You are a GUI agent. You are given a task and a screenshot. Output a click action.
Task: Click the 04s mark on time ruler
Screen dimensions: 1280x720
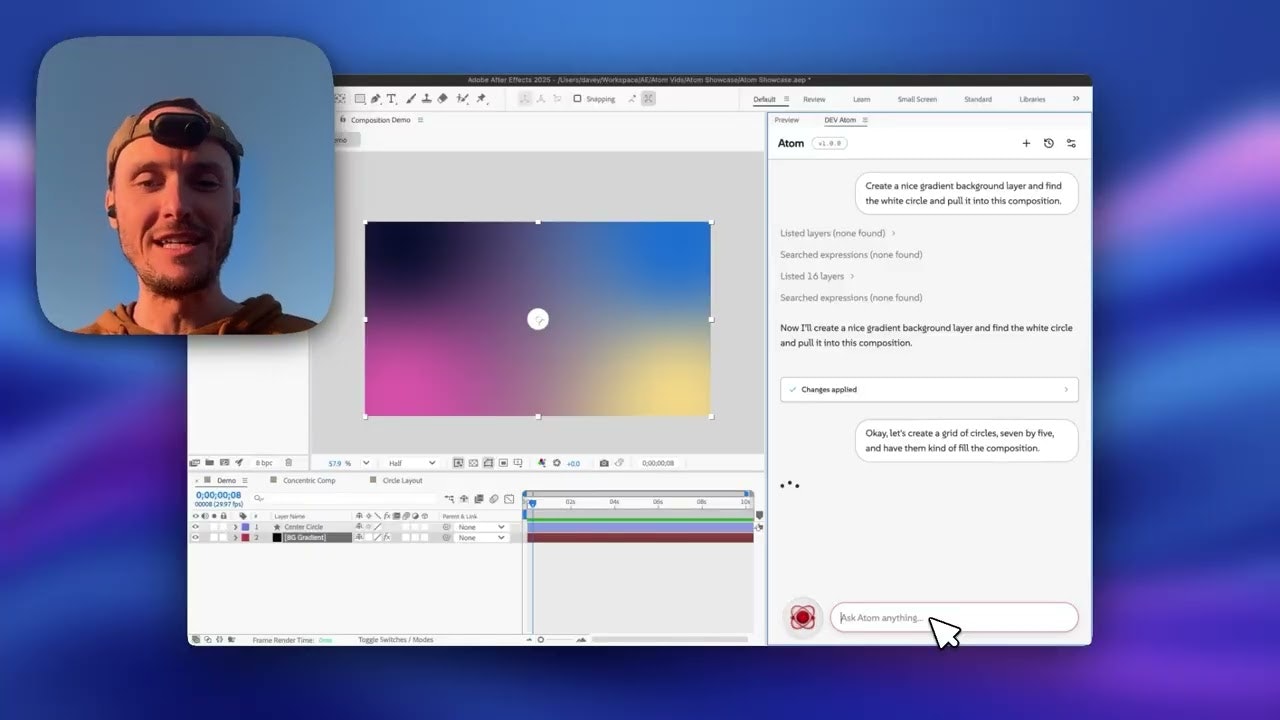pos(613,501)
